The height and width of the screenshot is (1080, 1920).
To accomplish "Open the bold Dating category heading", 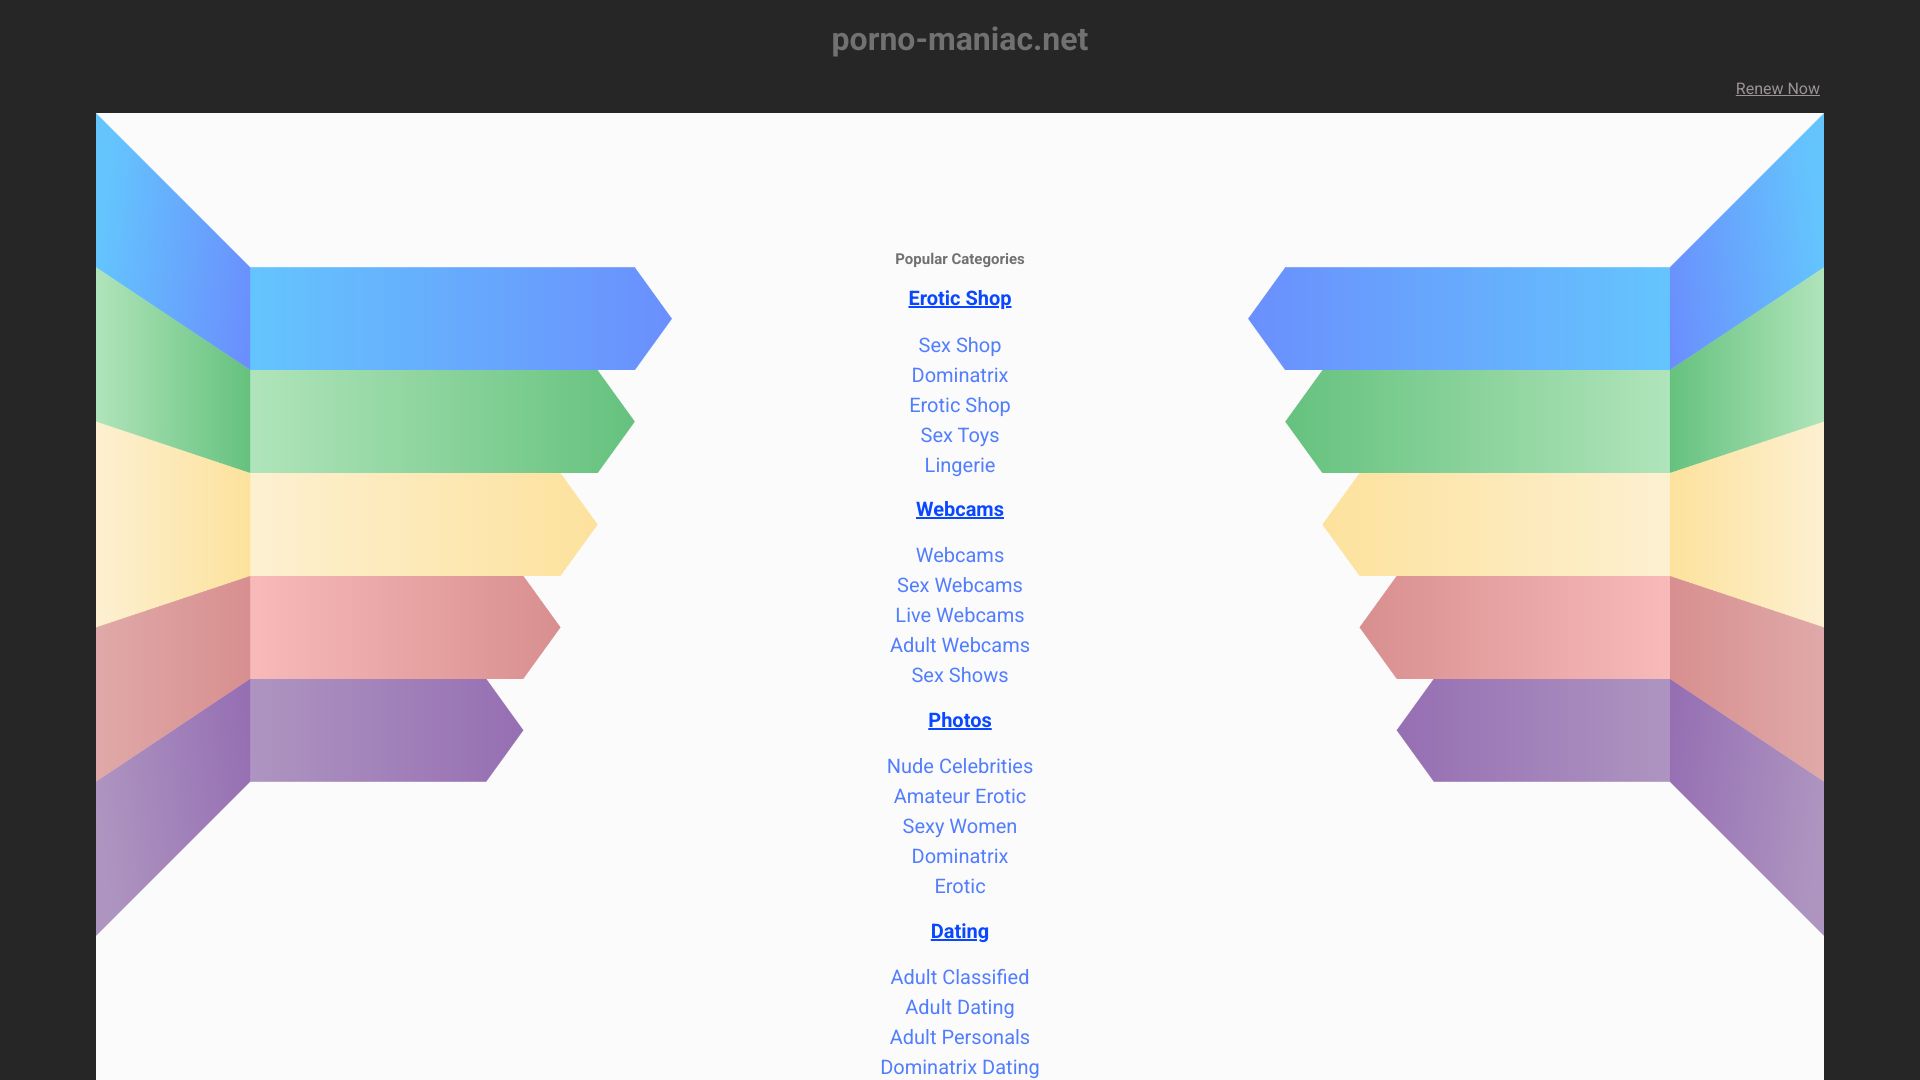I will click(959, 931).
